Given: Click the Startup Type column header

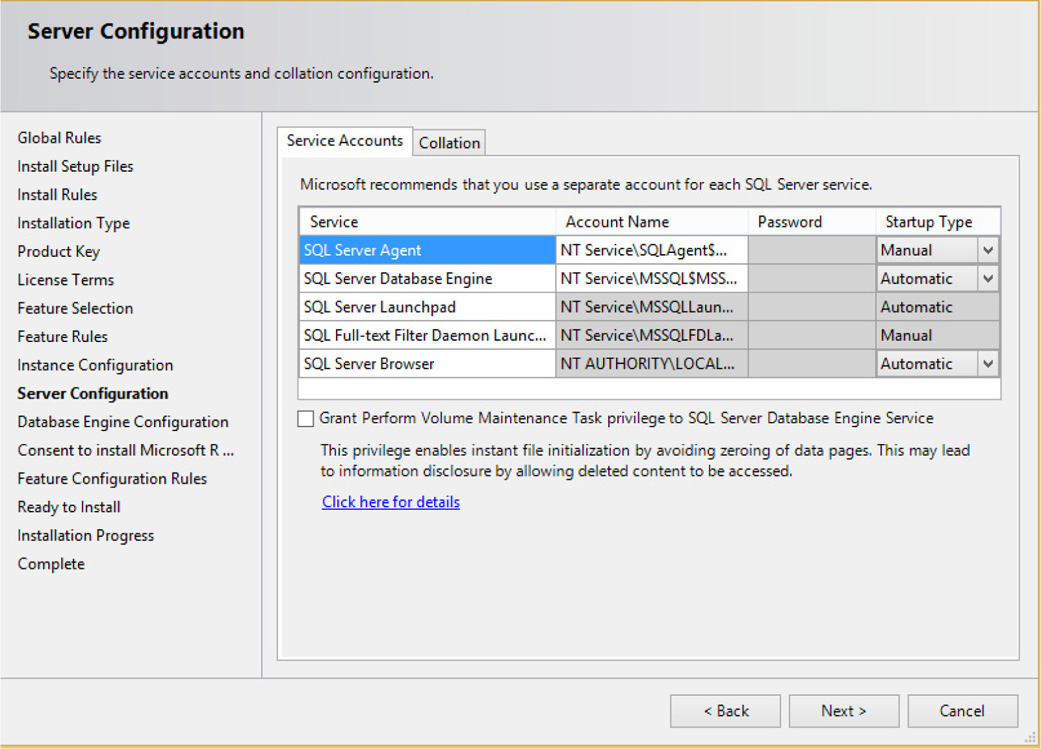Looking at the screenshot, I should (937, 222).
